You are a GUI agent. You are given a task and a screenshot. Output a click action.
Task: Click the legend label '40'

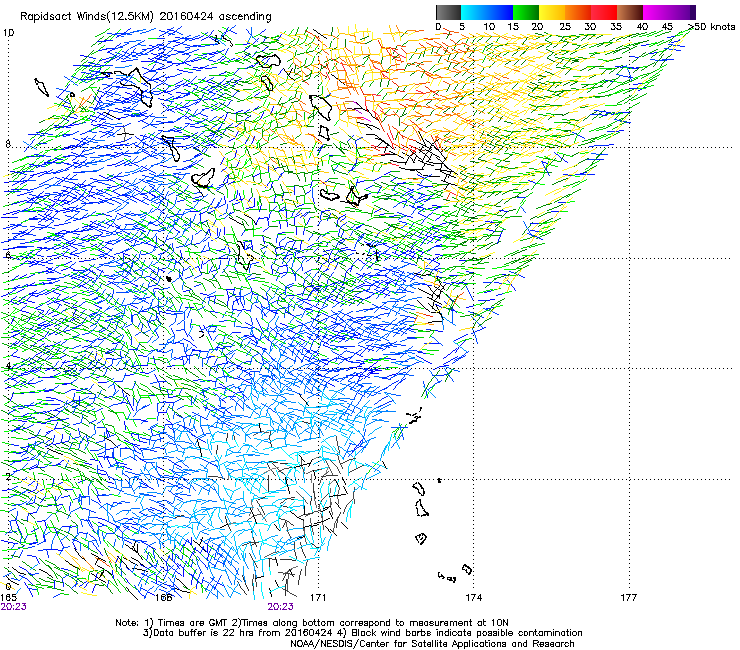[x=642, y=27]
